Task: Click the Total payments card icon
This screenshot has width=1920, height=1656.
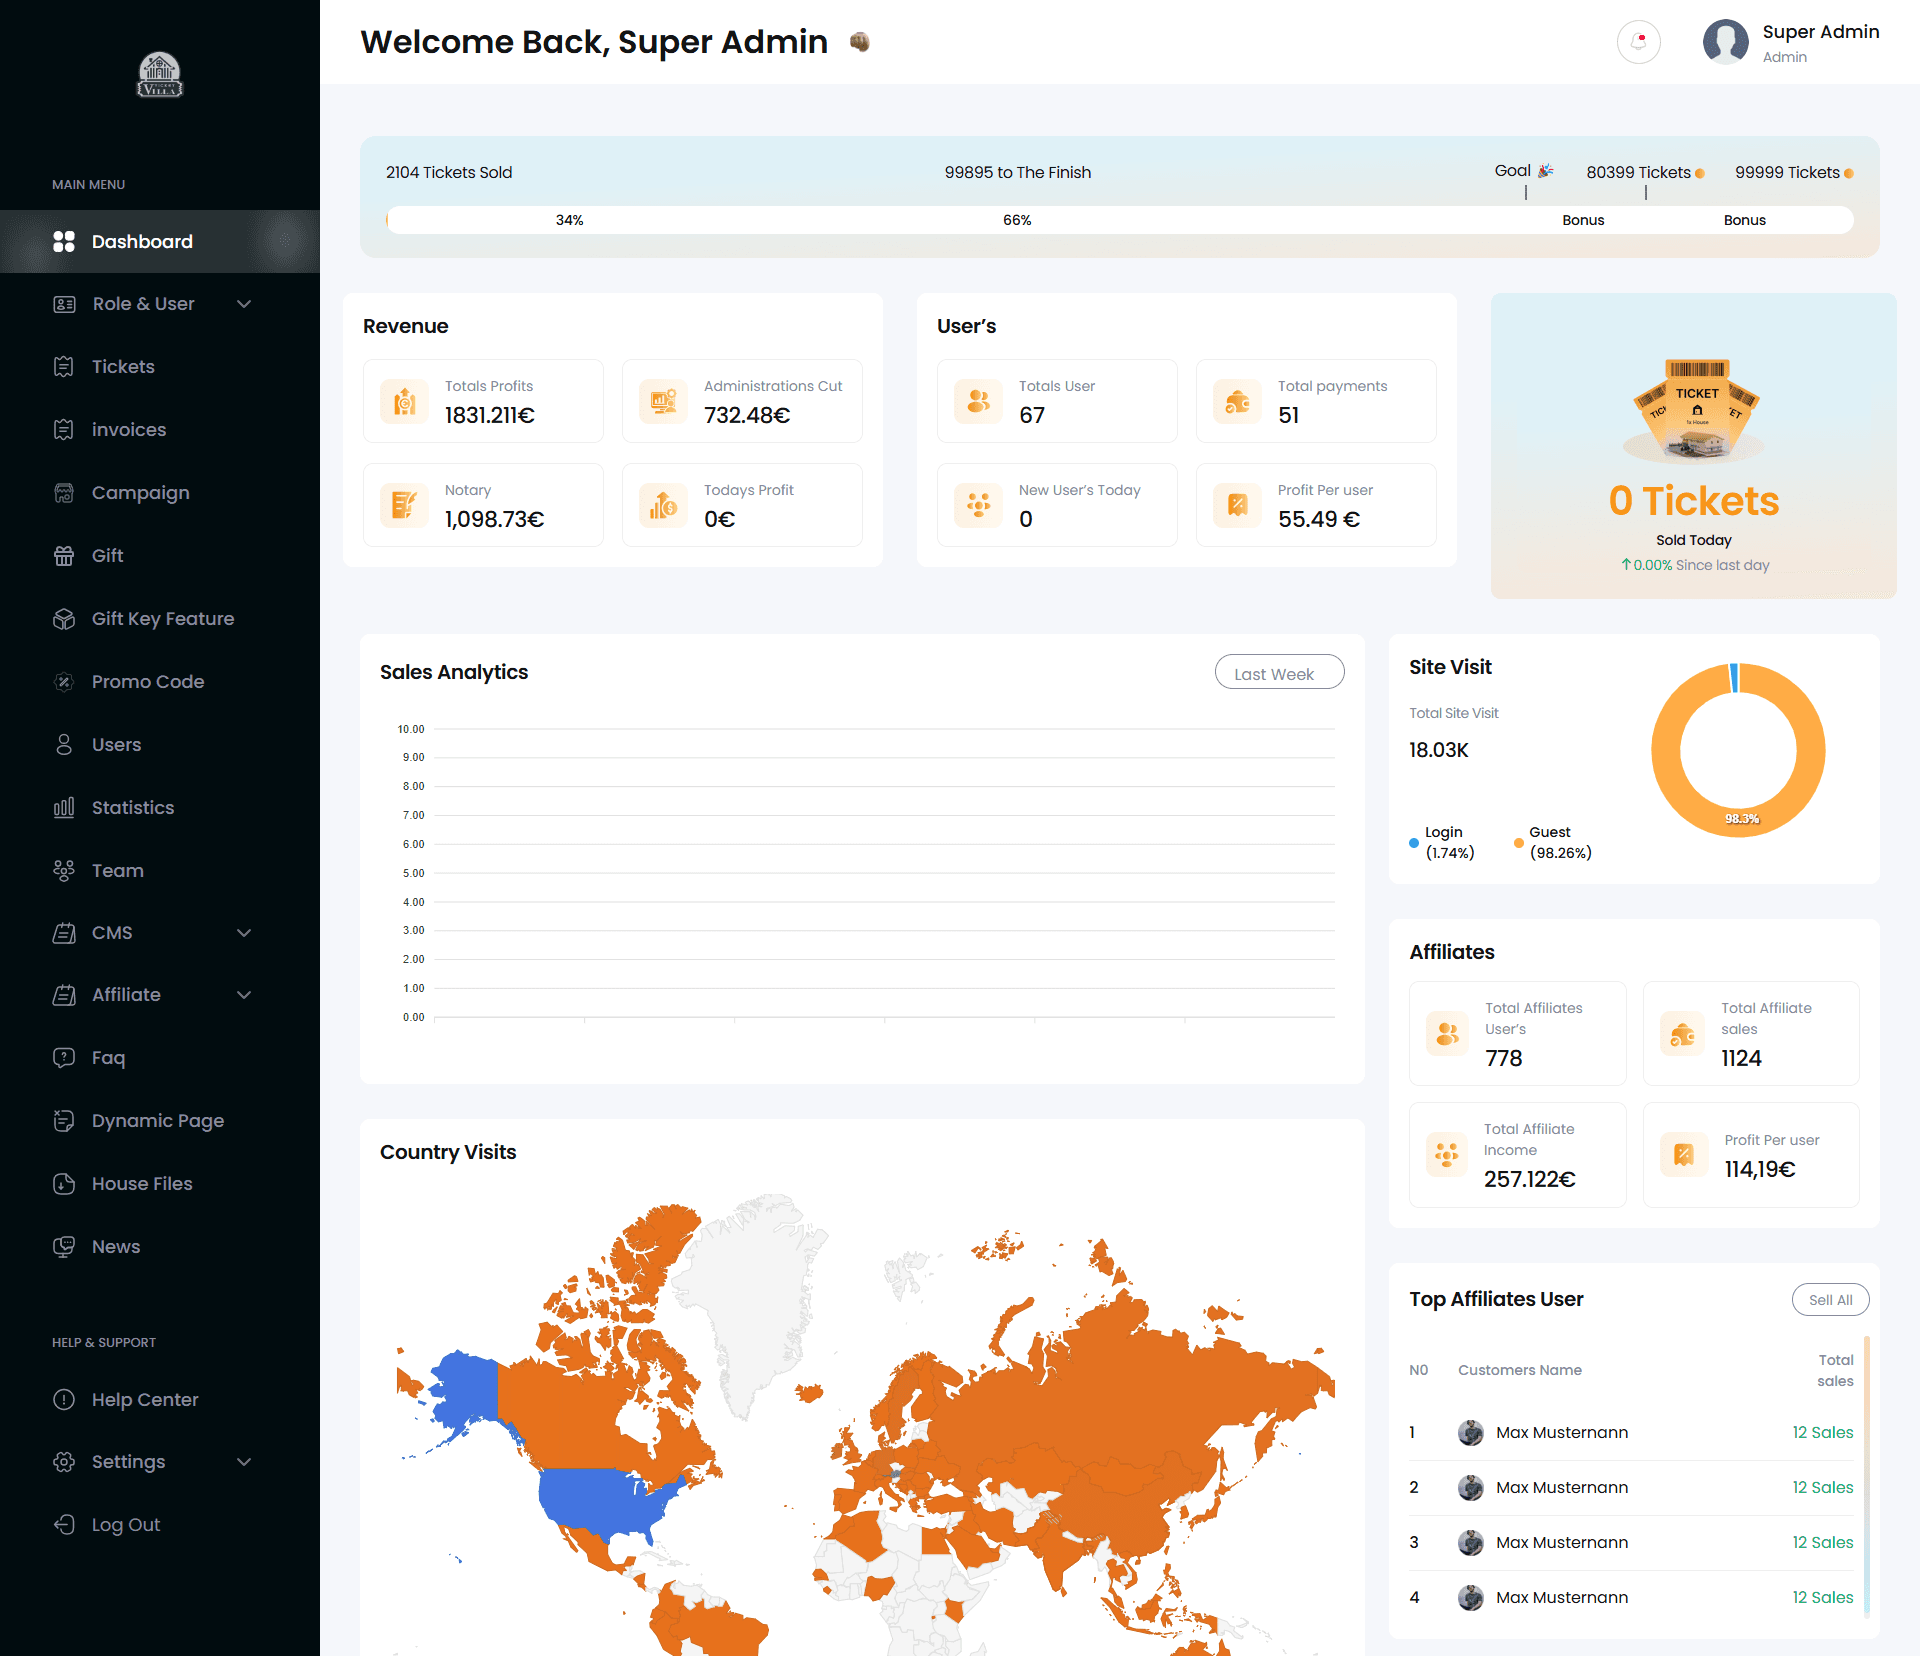Action: tap(1237, 401)
